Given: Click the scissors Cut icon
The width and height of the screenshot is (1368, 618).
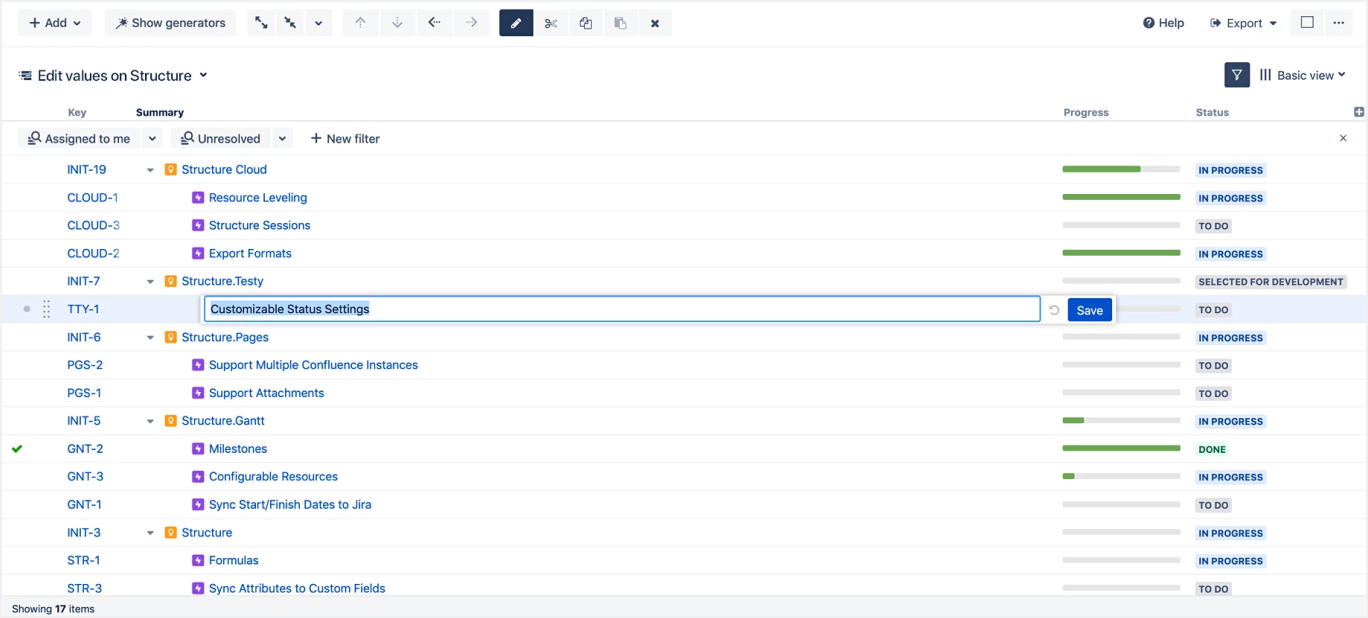Looking at the screenshot, I should [551, 23].
